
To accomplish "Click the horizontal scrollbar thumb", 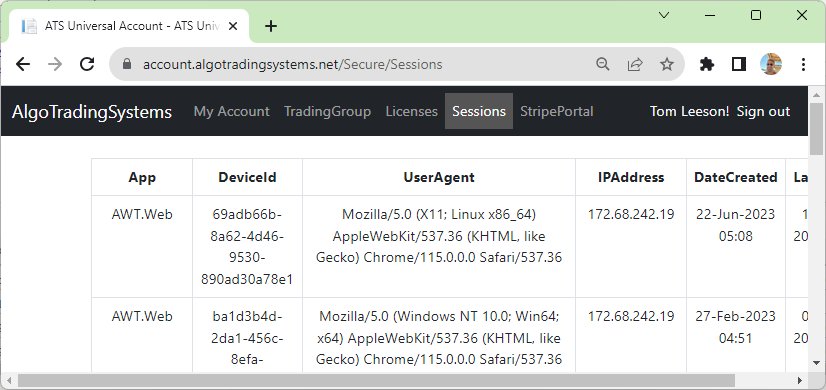I will 376,380.
